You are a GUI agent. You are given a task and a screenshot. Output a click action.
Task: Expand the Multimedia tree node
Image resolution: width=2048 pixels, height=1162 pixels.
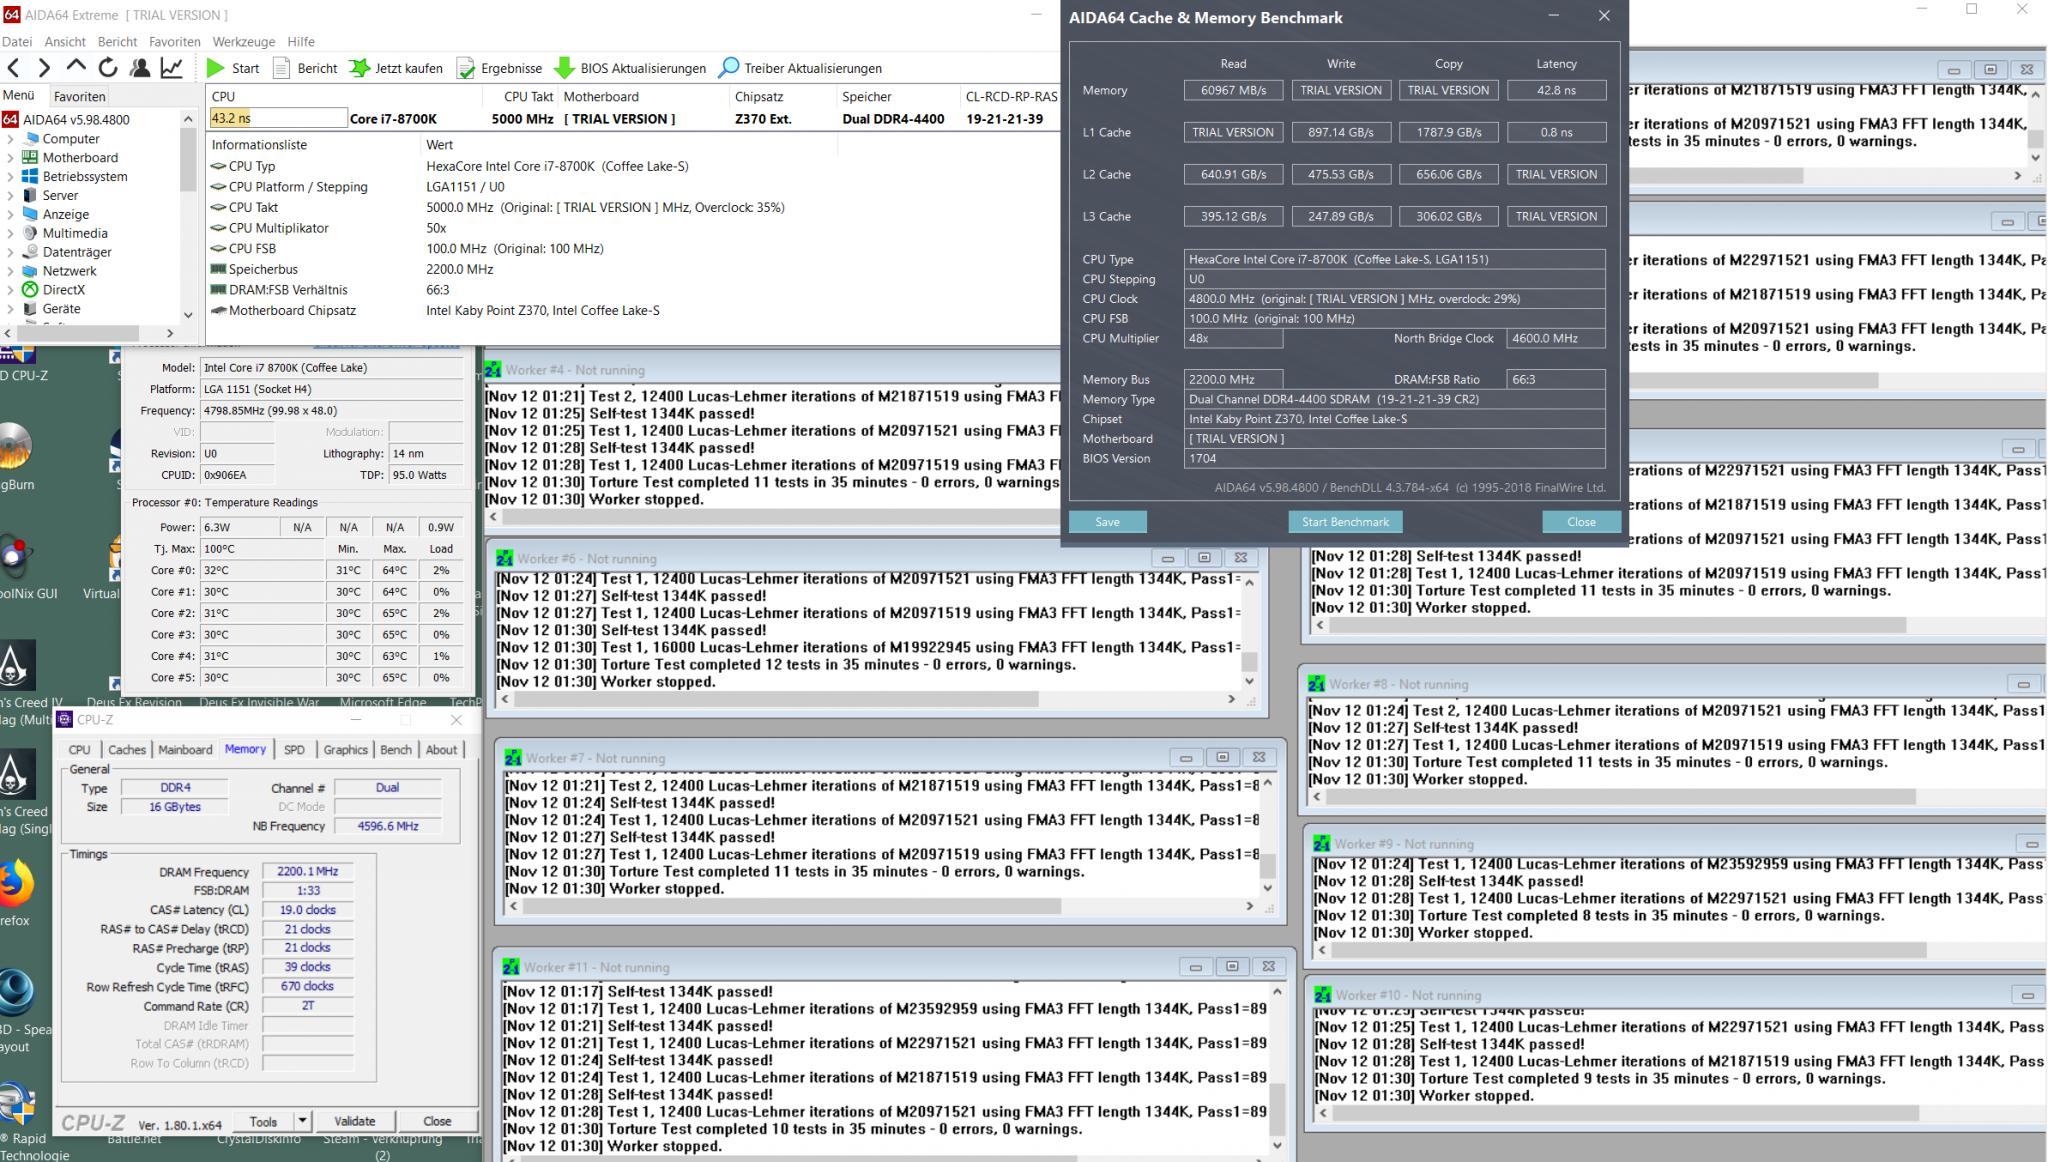point(11,233)
